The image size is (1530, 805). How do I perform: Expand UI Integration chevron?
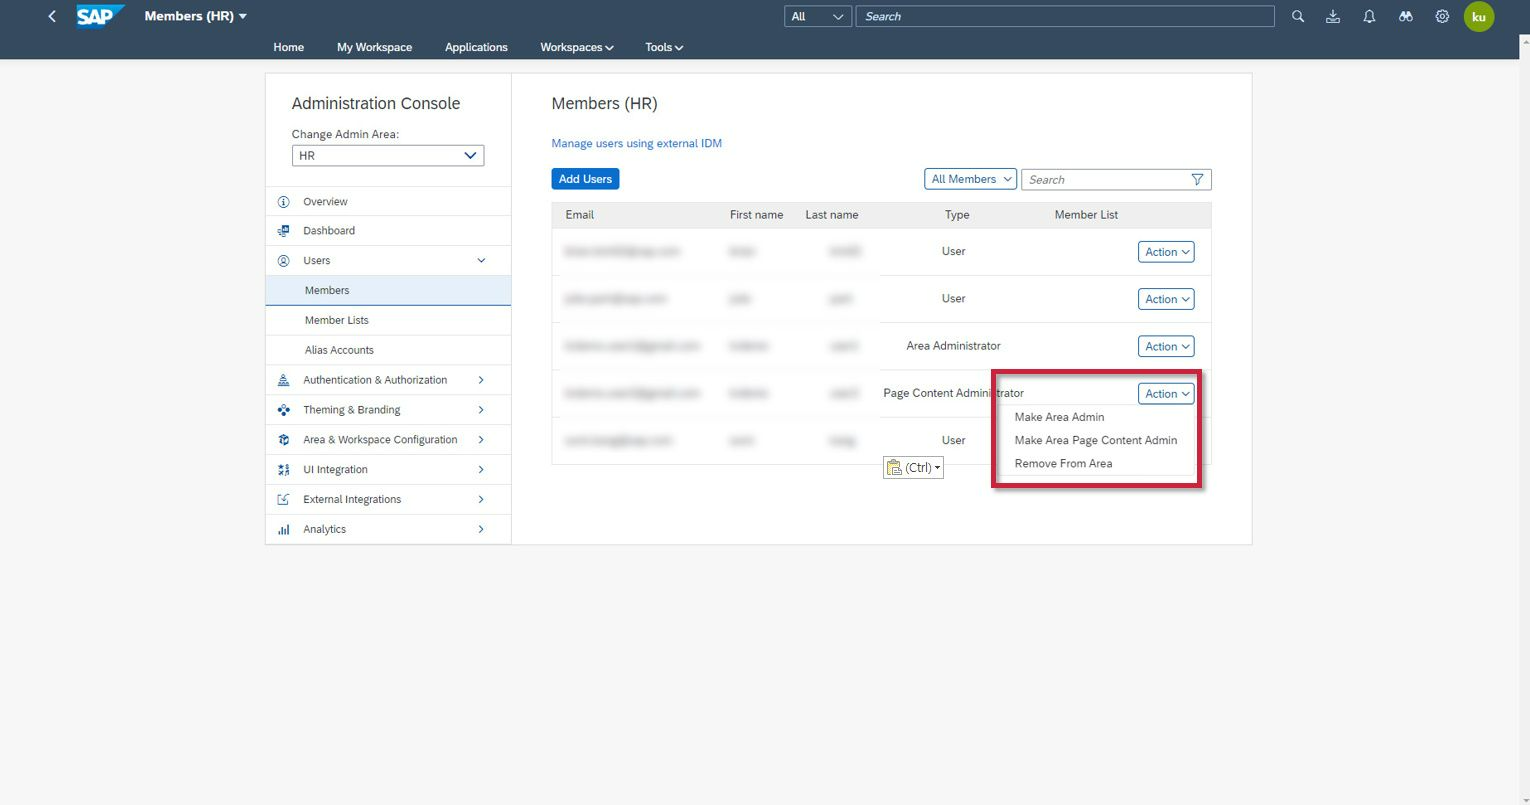pyautogui.click(x=481, y=470)
